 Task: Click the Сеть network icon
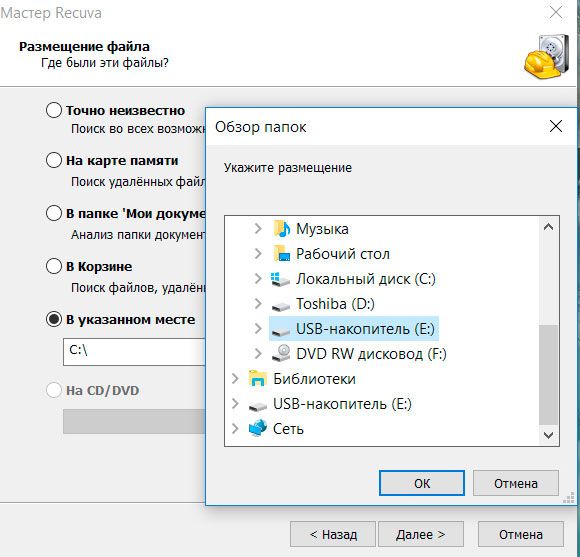click(x=257, y=428)
